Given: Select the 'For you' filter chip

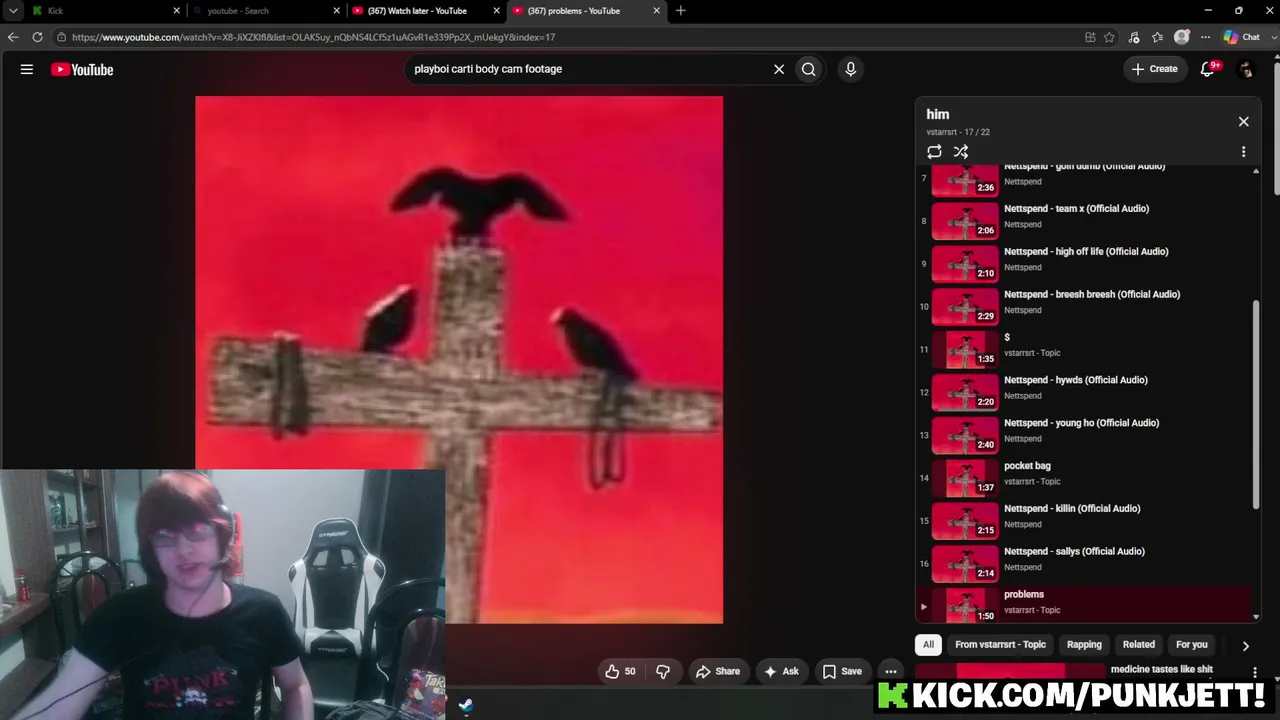Looking at the screenshot, I should pyautogui.click(x=1192, y=645).
